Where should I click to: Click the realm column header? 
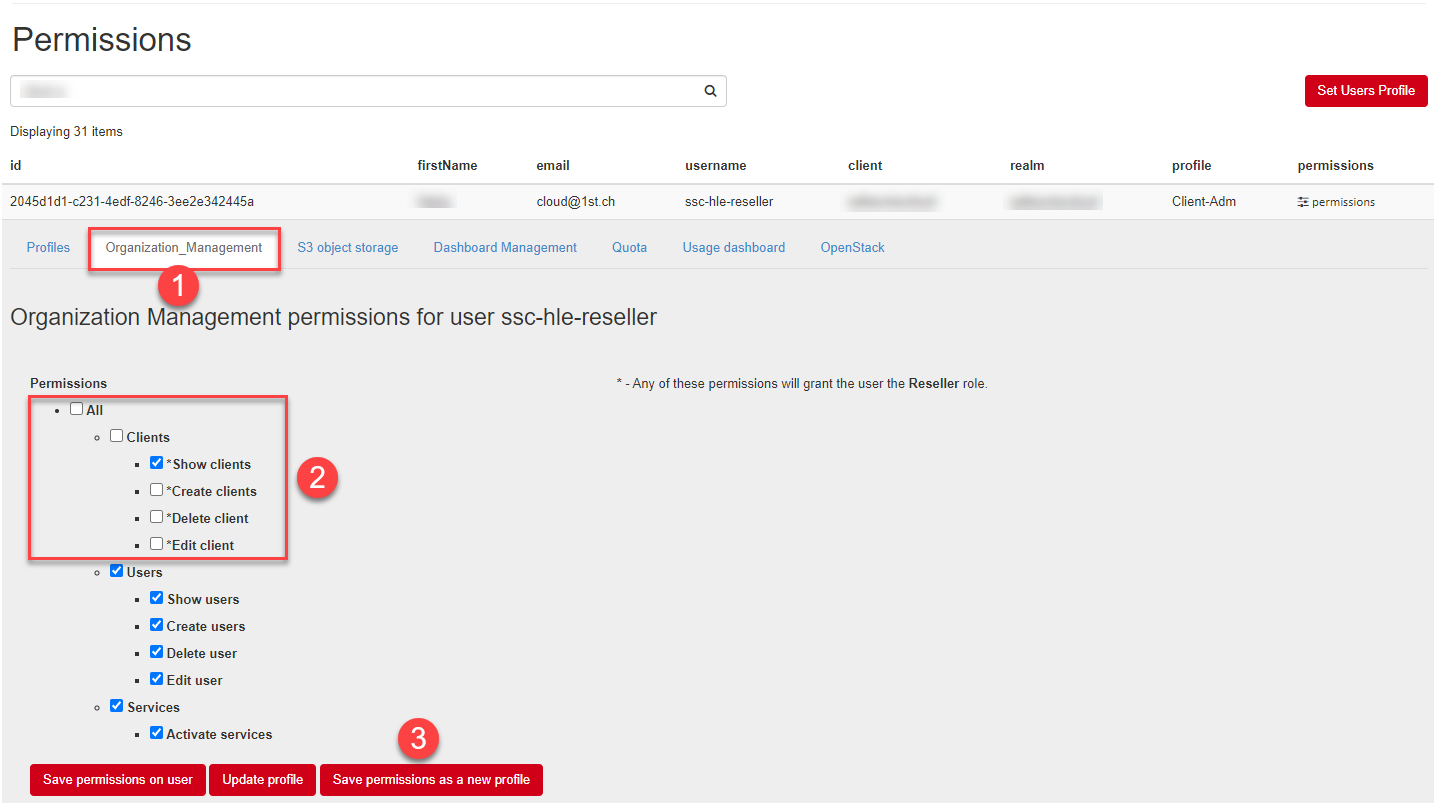tap(1027, 166)
